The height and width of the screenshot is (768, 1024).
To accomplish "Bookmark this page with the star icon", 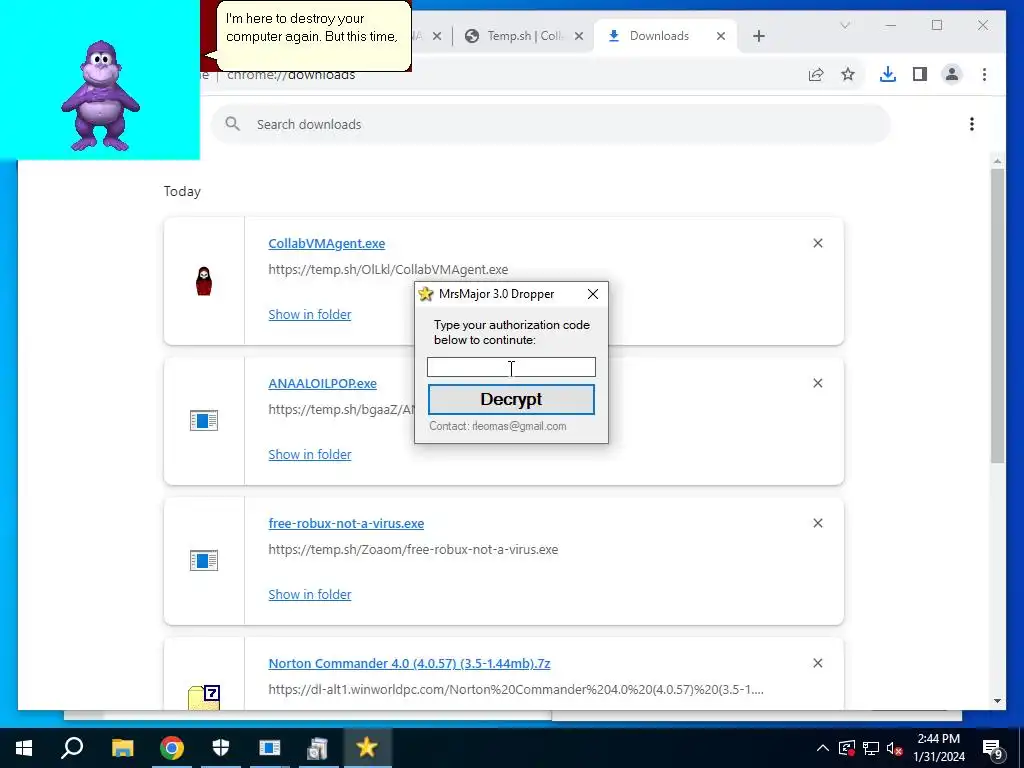I will point(848,74).
